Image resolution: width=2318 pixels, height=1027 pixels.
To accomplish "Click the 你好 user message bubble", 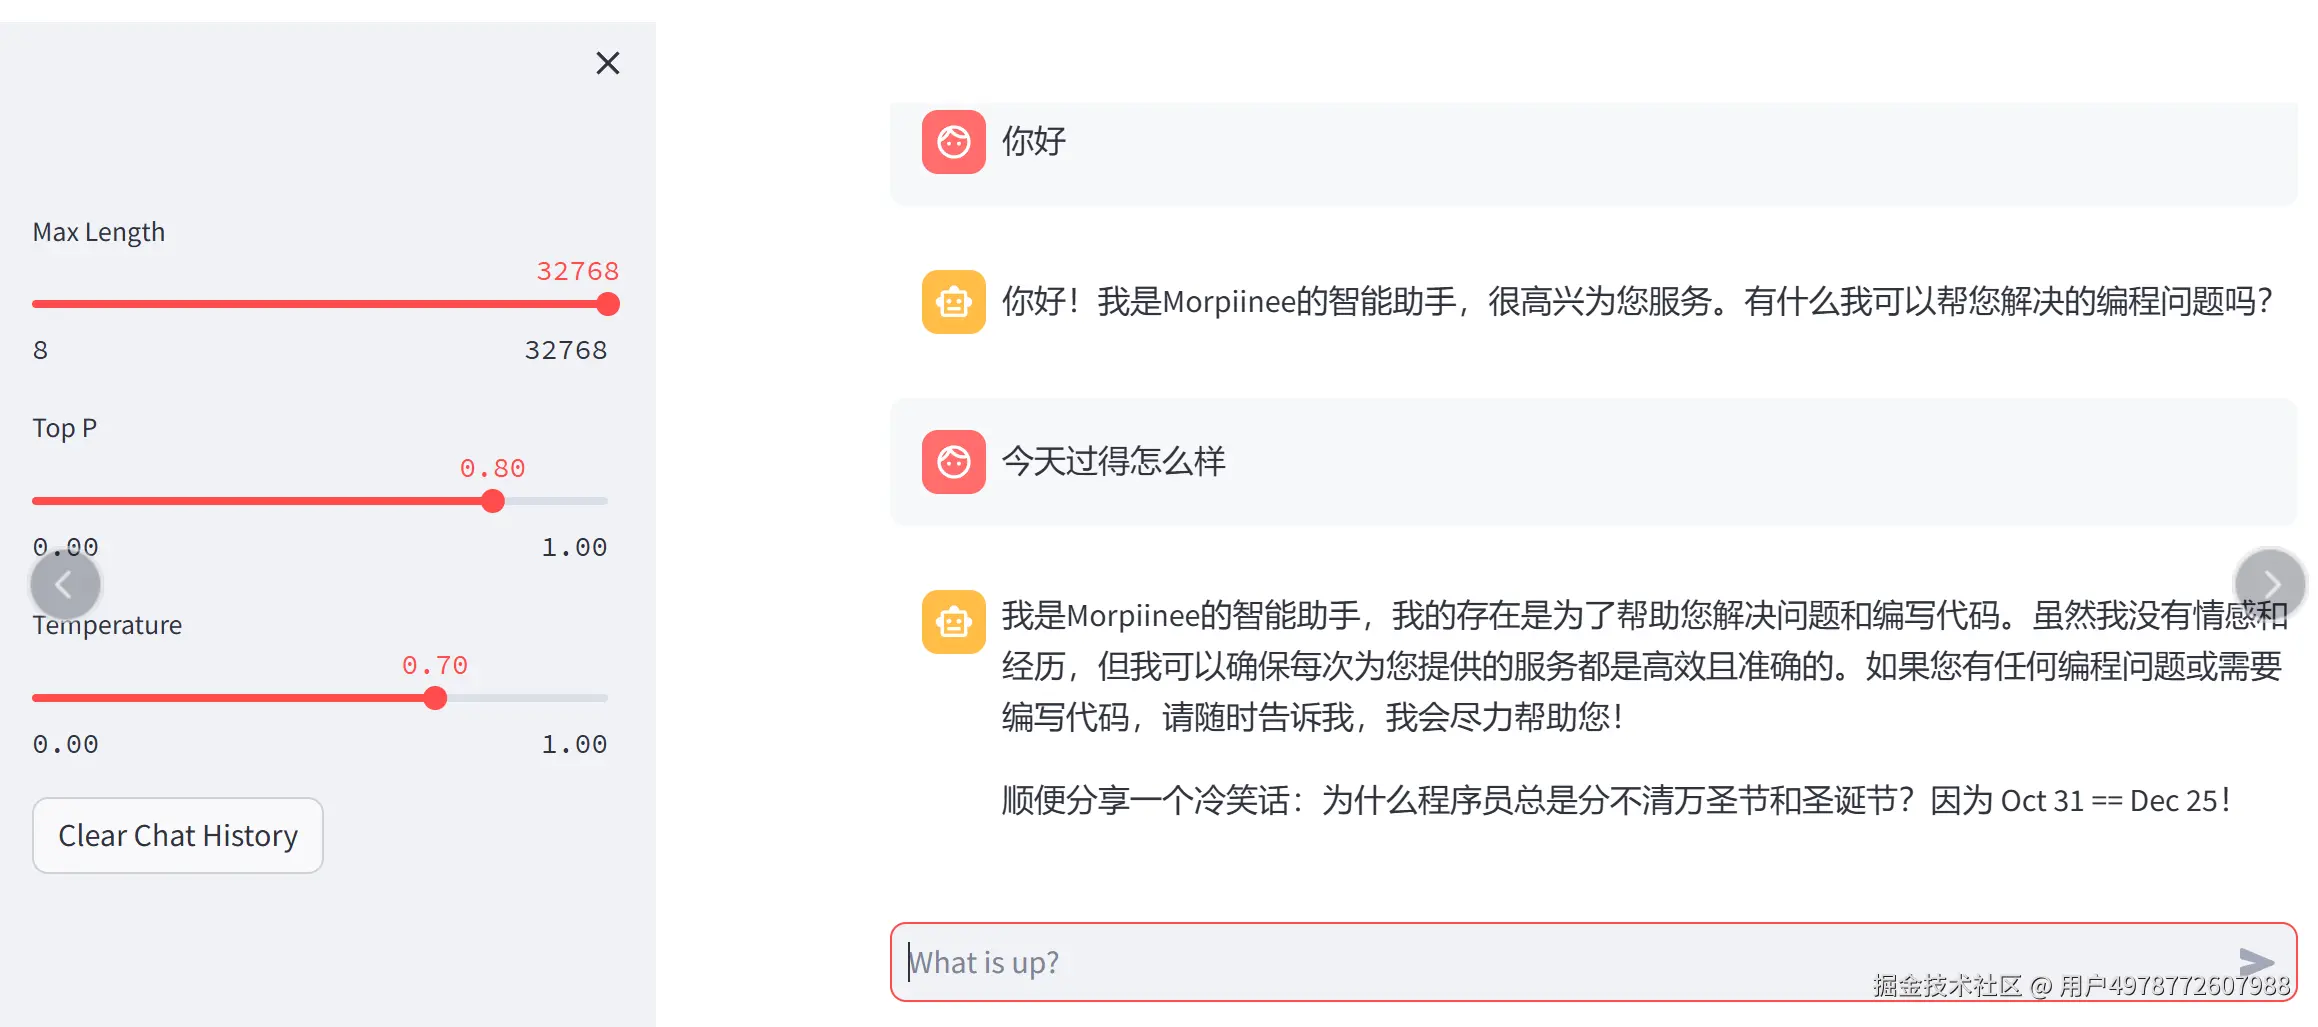I will 1034,141.
